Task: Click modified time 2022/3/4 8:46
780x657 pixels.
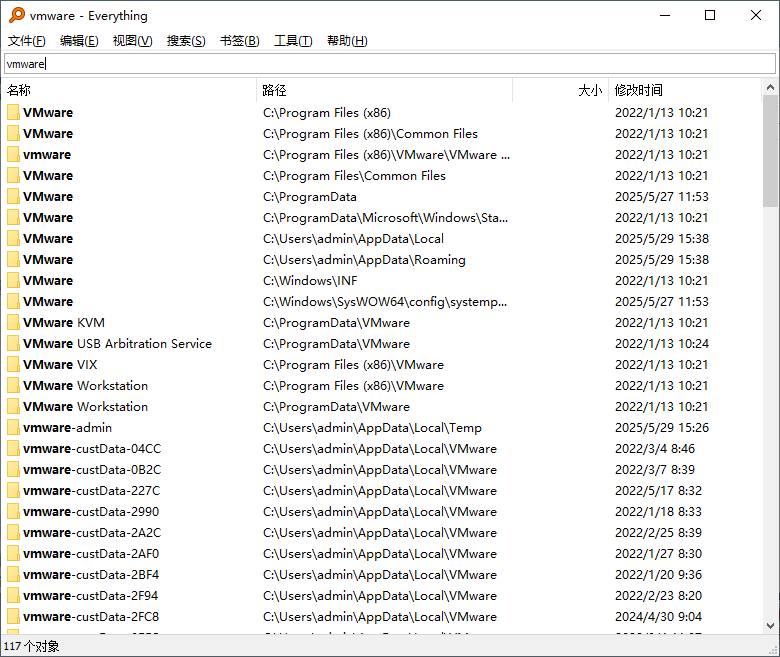Action: tap(655, 449)
